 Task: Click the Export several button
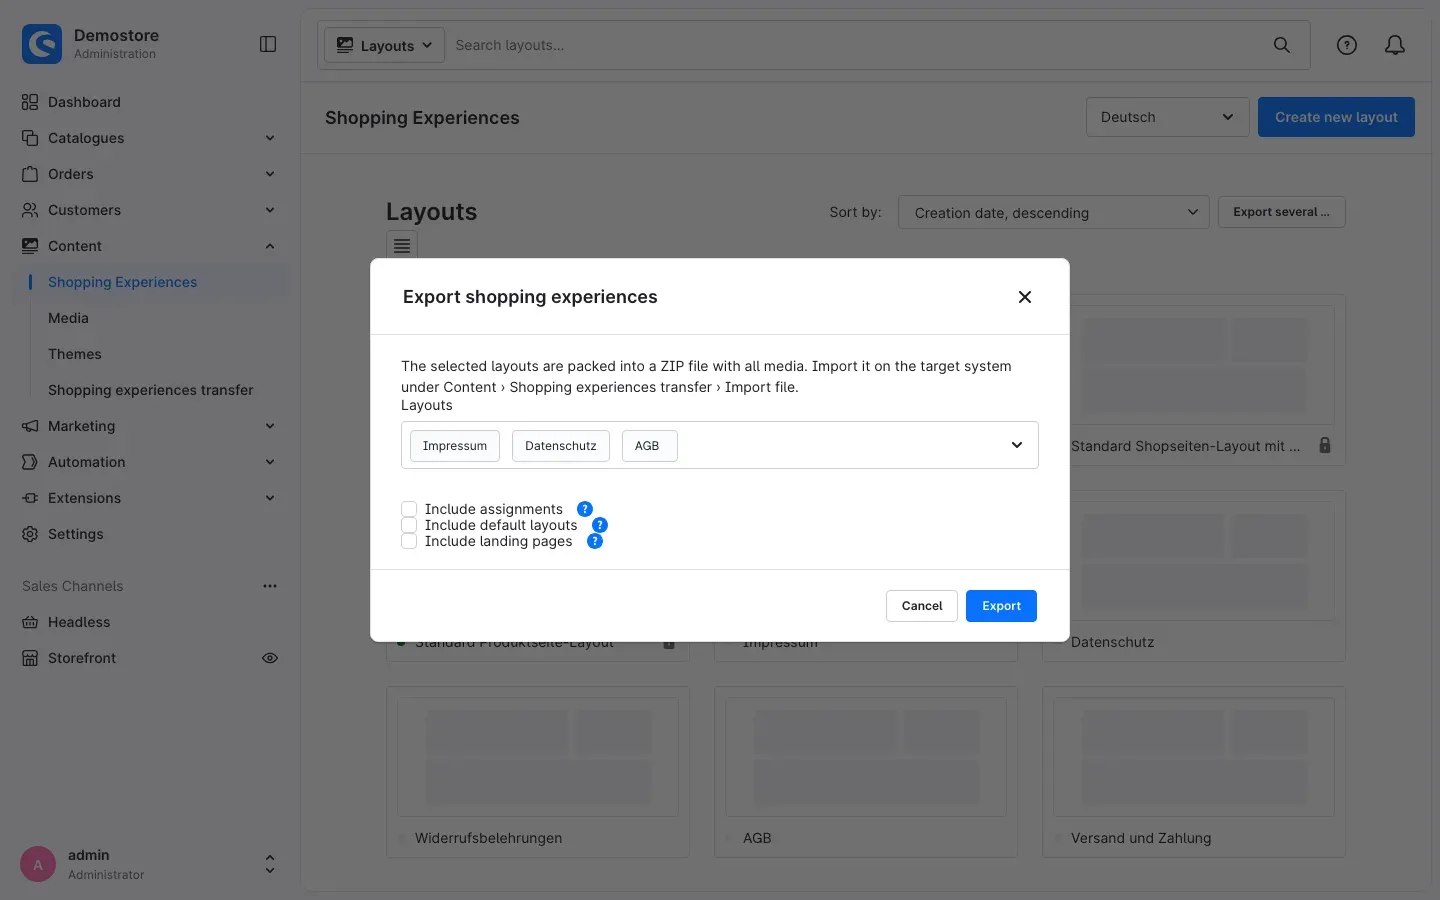pyautogui.click(x=1281, y=212)
